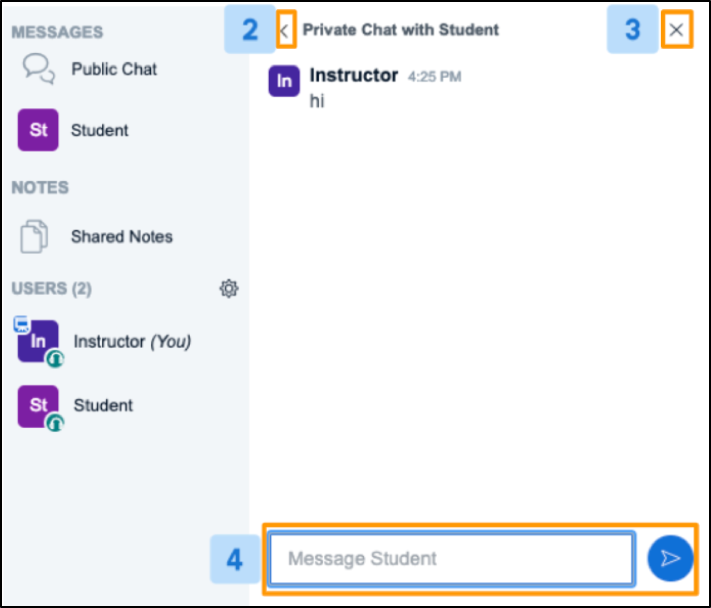Click the Shared Notes document icon
Image resolution: width=711 pixels, height=608 pixels.
(x=35, y=237)
